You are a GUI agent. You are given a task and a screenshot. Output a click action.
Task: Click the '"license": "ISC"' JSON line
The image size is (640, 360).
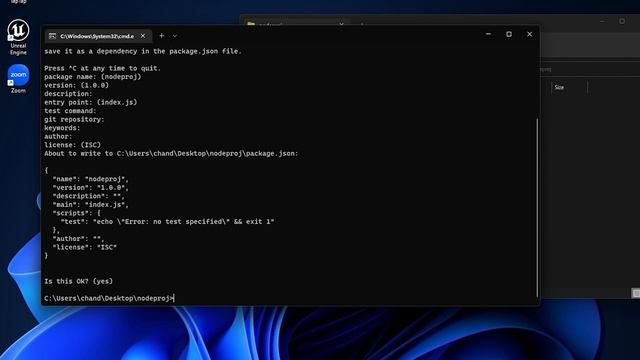[x=84, y=247]
